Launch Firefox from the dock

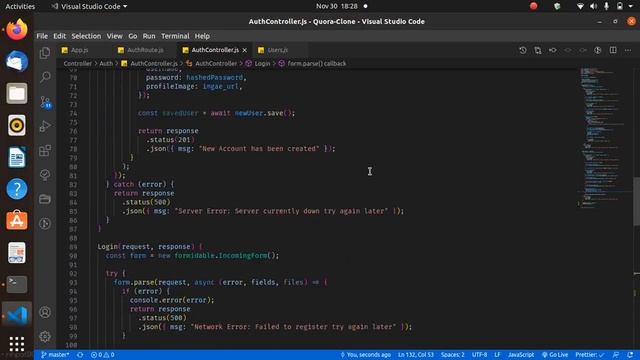(17, 29)
